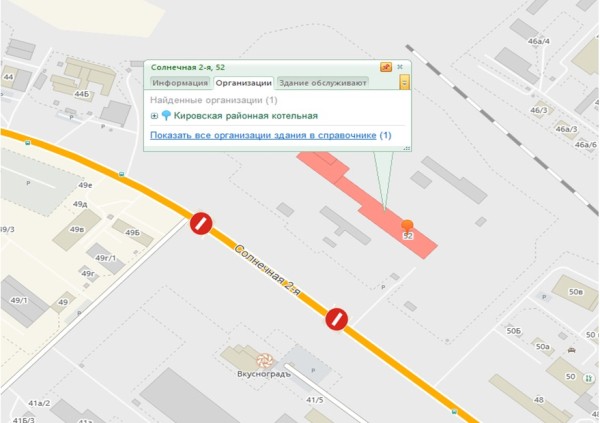Screen dimensions: 600x423
Task: Click the car icon near building 50а
Action: [x=571, y=350]
